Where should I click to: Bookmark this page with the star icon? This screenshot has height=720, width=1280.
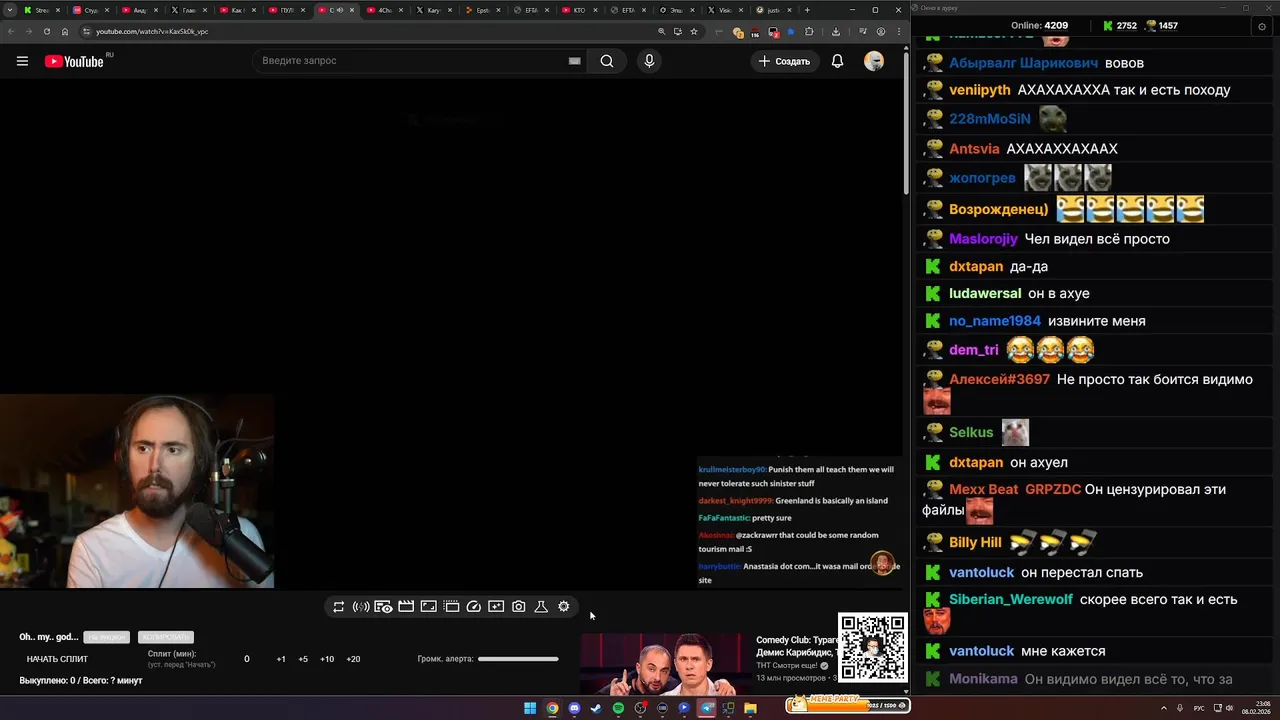694,31
